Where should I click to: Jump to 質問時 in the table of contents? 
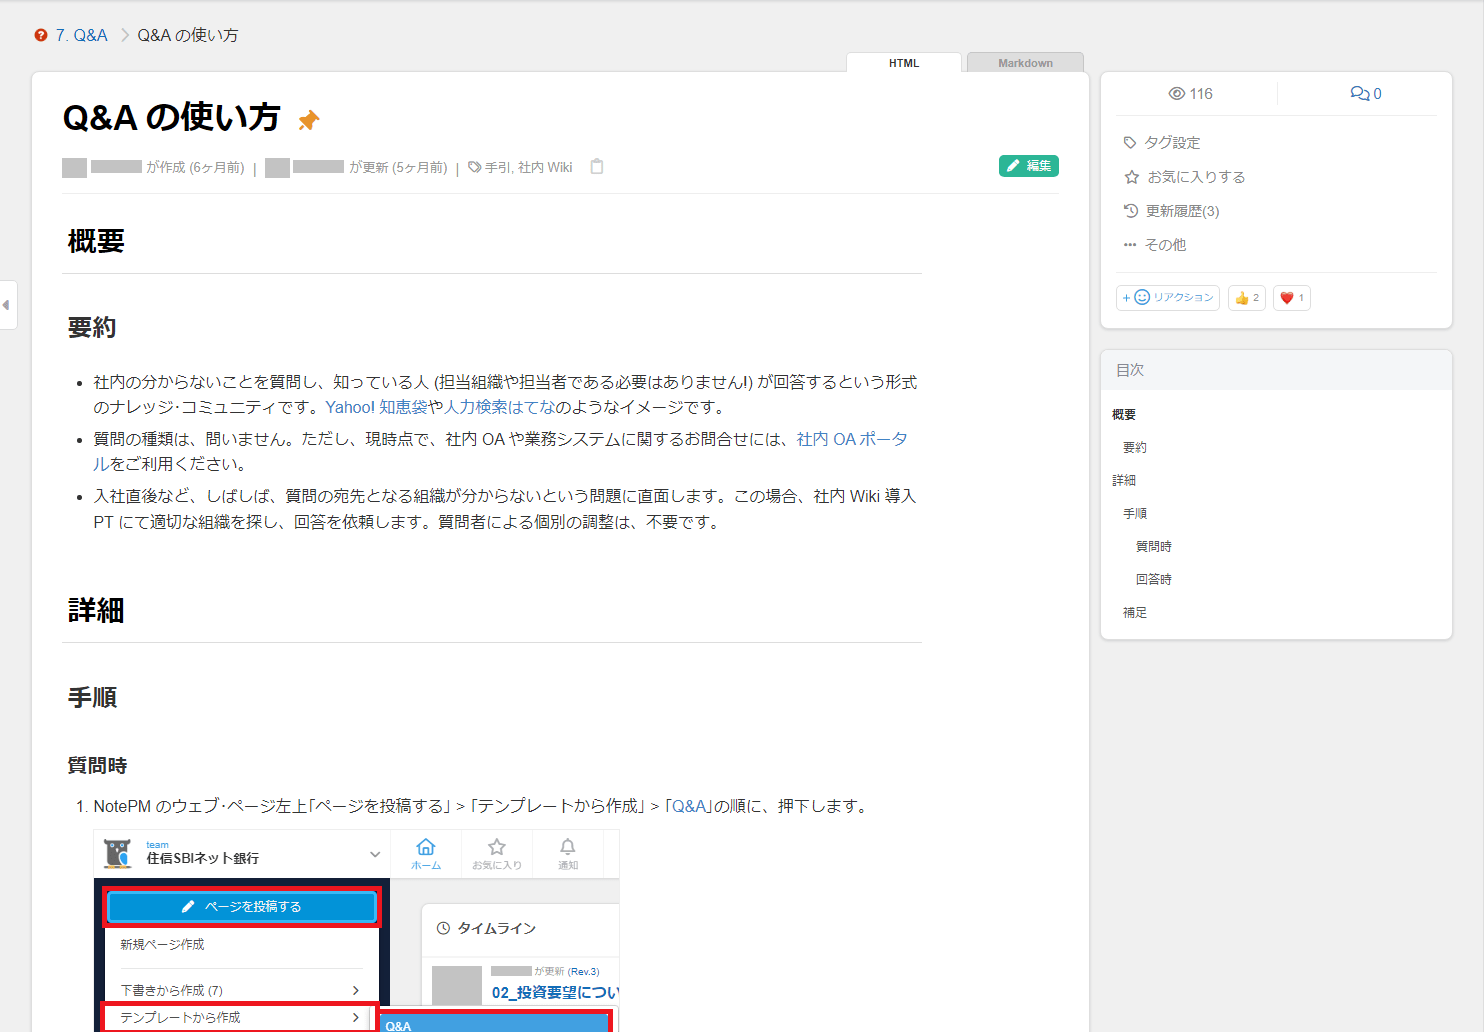tap(1154, 547)
